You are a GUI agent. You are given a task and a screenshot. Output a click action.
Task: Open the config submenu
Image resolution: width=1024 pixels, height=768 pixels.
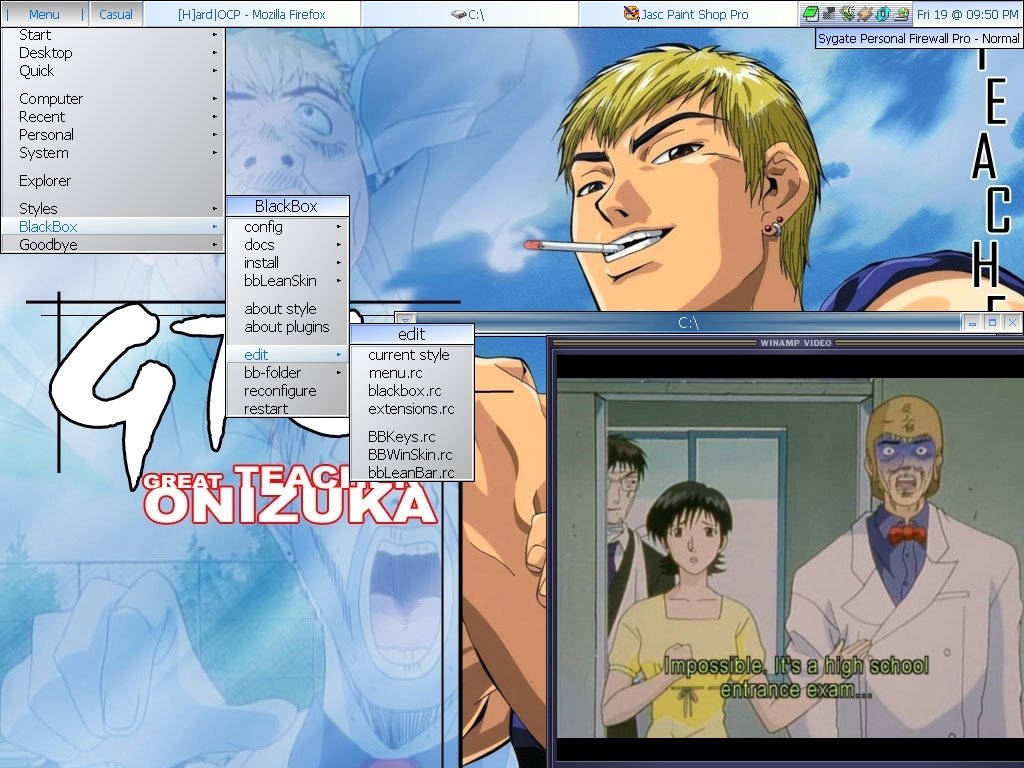(287, 227)
